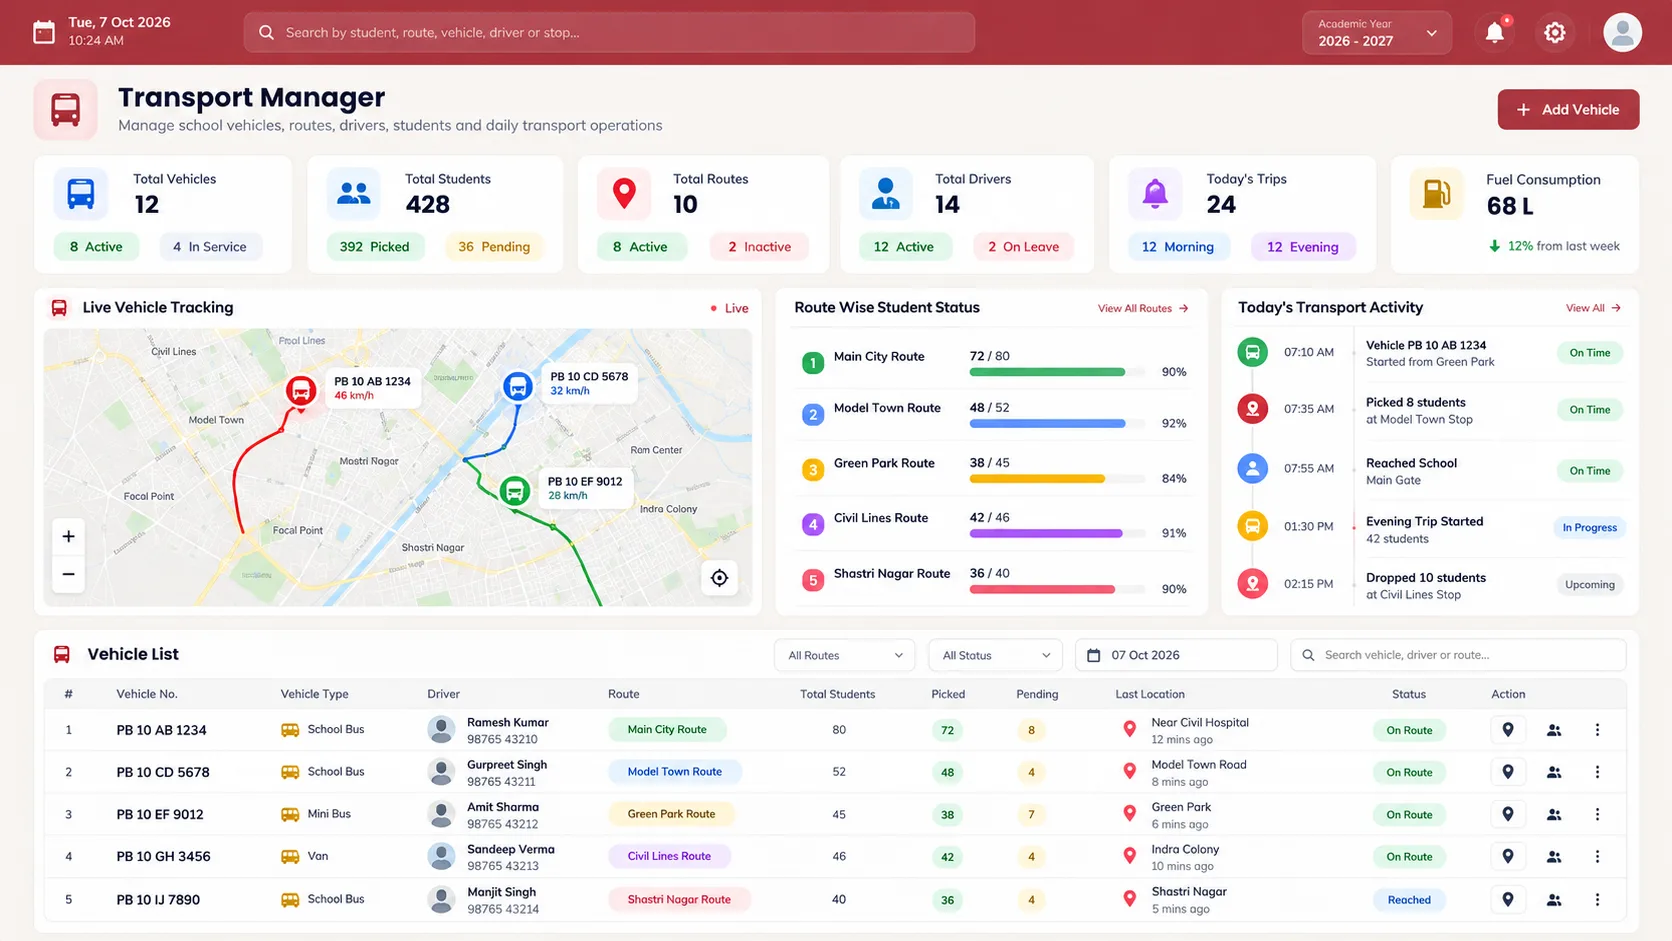
Task: Open the All Status filter dropdown
Action: click(996, 655)
